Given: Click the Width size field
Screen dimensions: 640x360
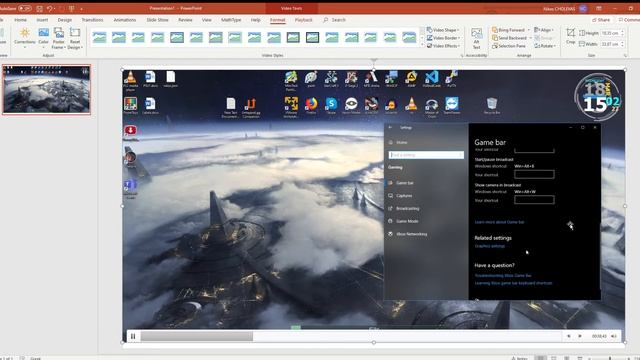Looking at the screenshot, I should click(609, 44).
